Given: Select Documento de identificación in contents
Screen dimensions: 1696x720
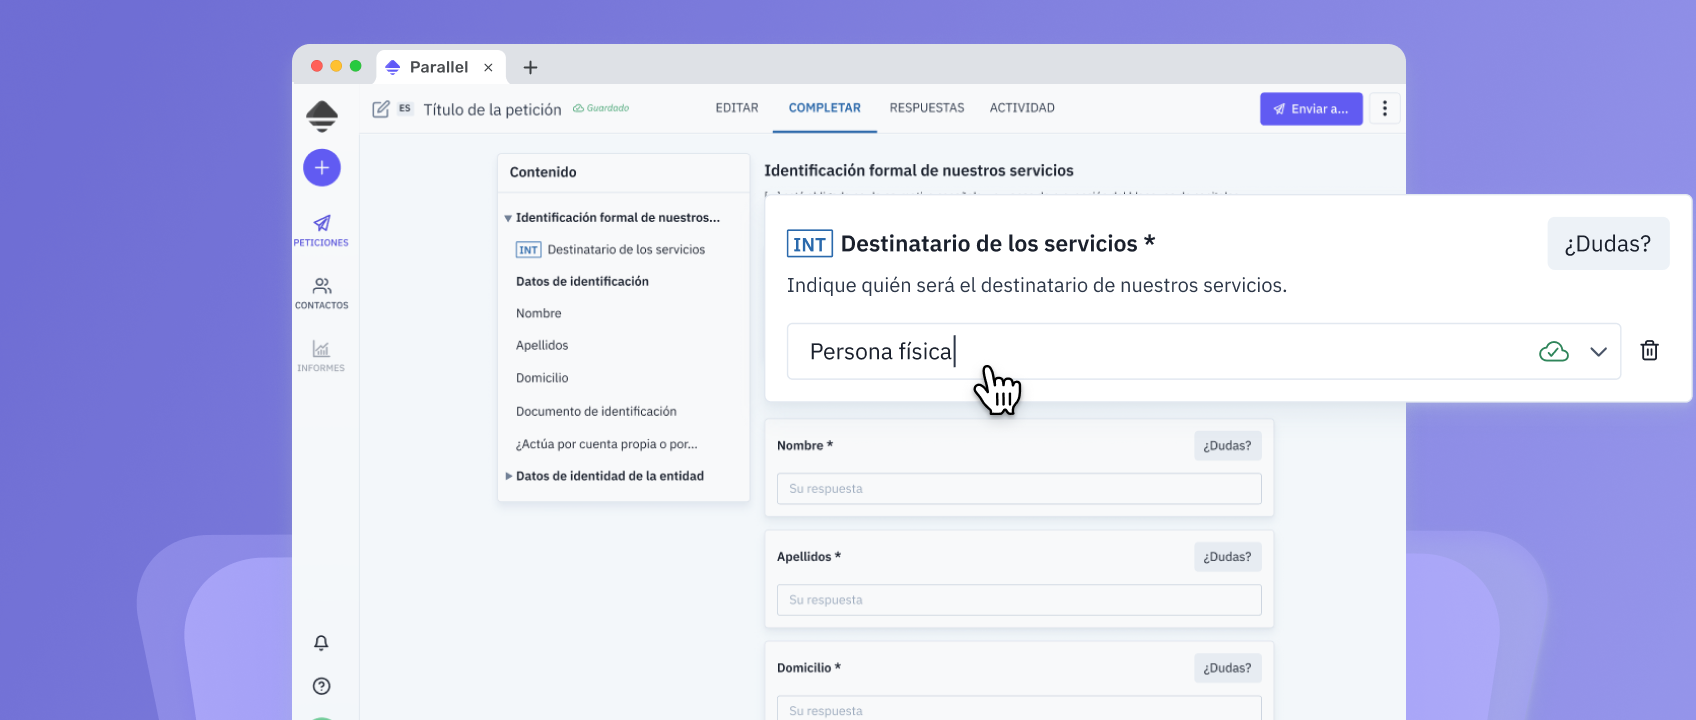Looking at the screenshot, I should 596,411.
